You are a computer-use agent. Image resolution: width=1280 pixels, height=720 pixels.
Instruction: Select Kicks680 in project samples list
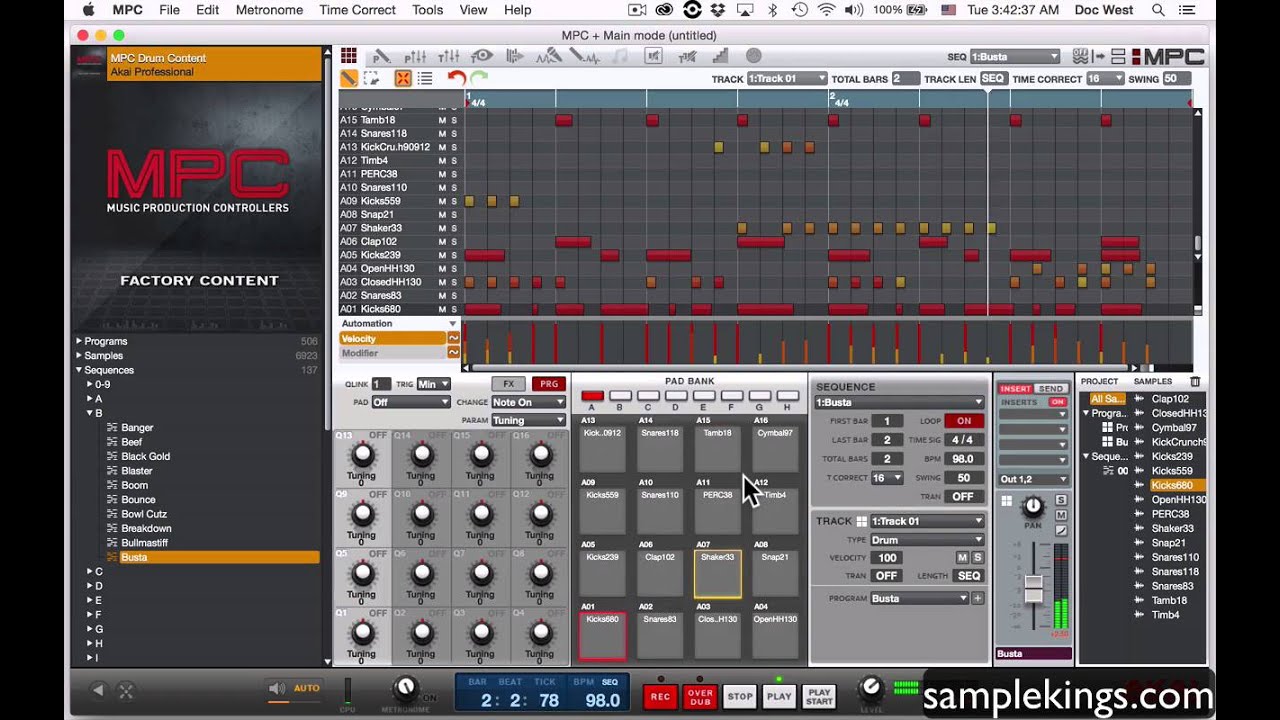(x=1176, y=485)
